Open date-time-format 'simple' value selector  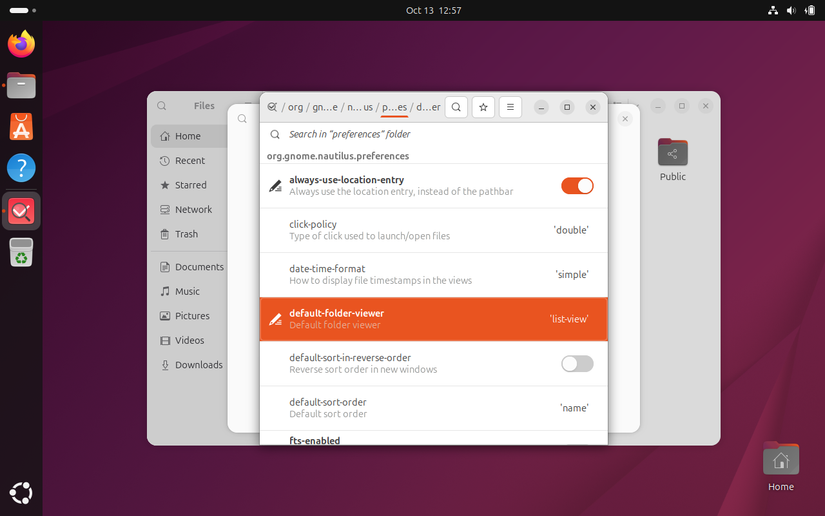coord(571,274)
